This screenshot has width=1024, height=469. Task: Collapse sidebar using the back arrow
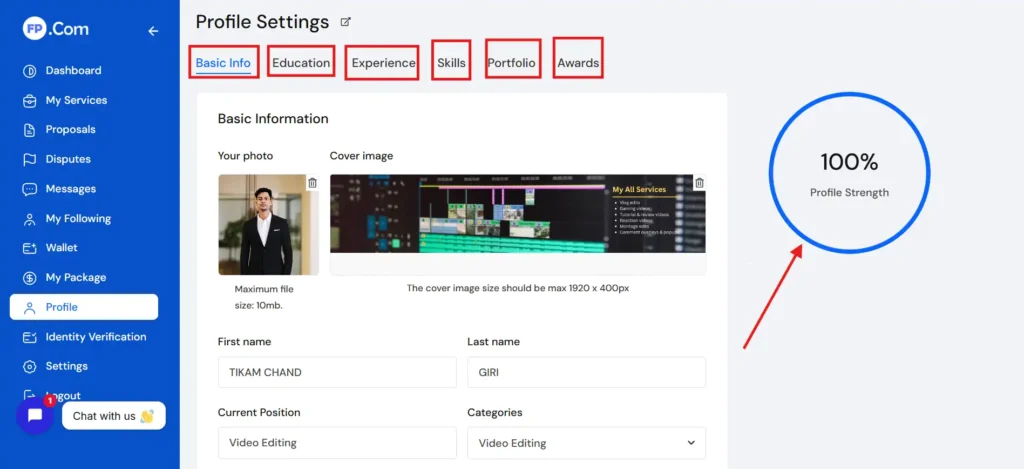153,31
